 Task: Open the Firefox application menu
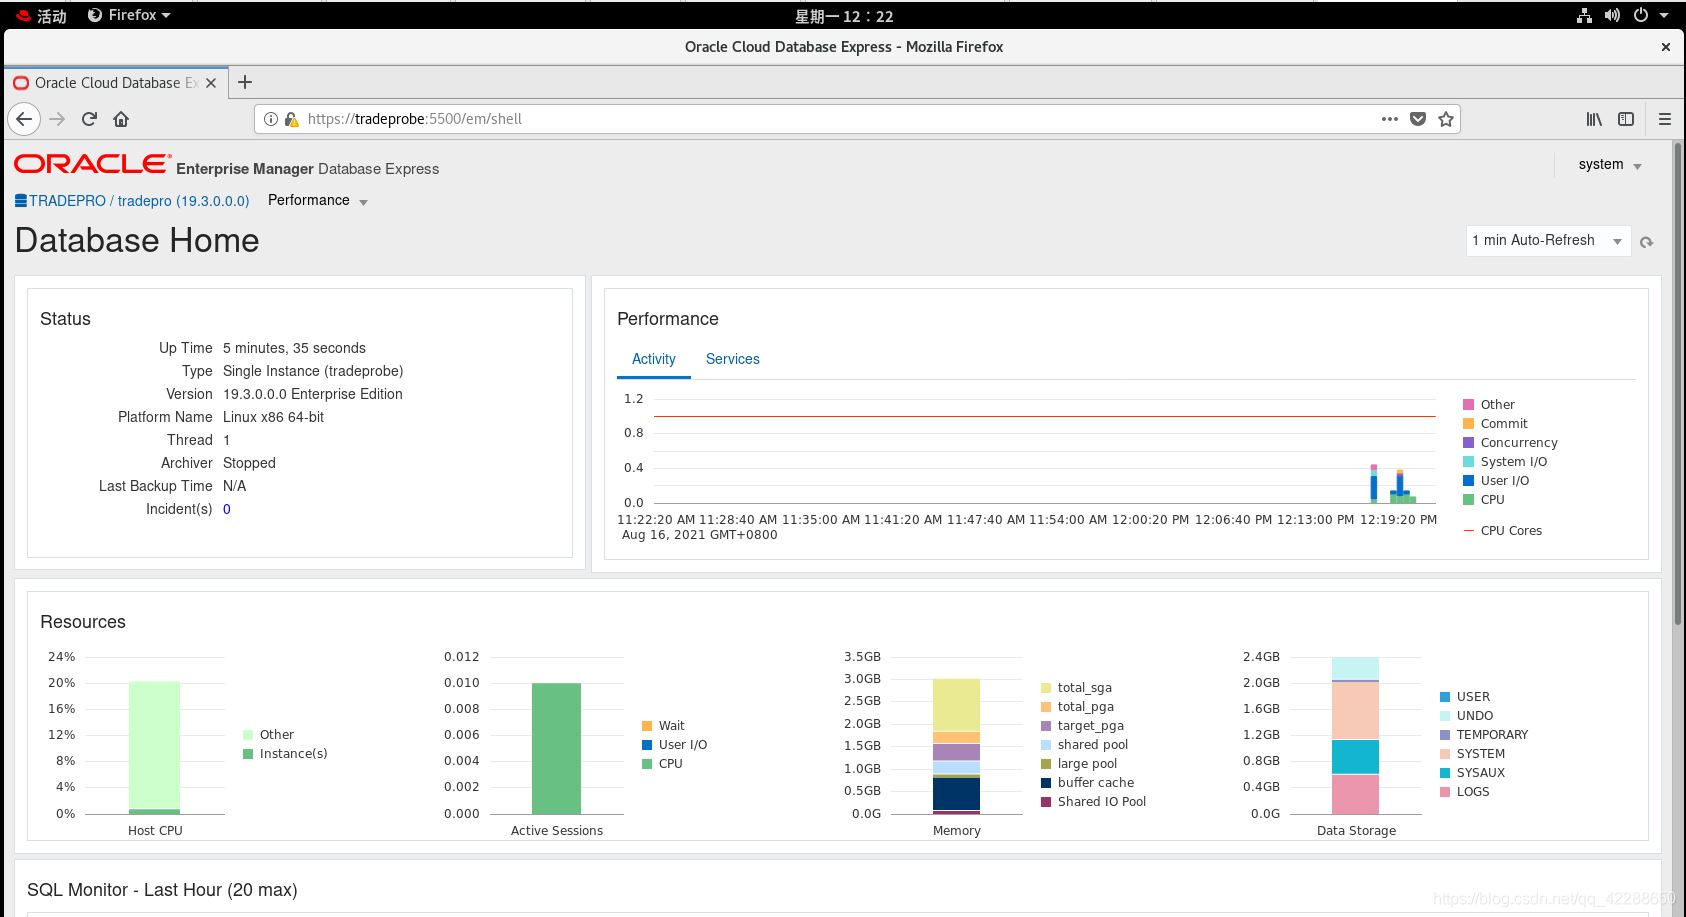point(129,15)
